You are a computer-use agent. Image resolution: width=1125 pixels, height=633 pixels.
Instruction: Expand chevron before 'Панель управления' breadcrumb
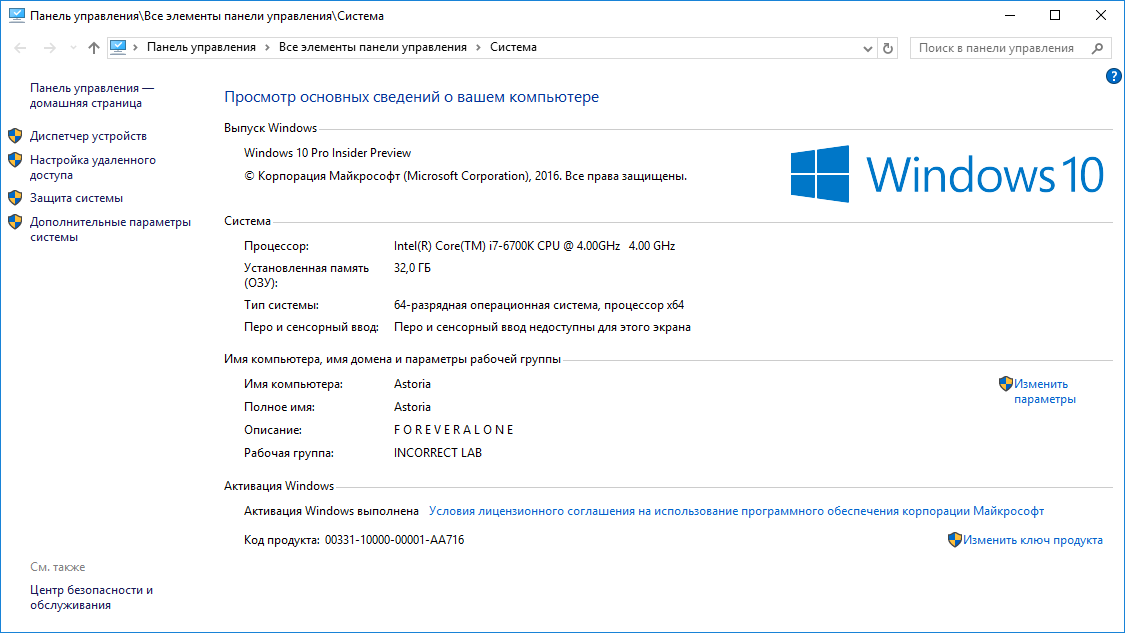coord(135,47)
